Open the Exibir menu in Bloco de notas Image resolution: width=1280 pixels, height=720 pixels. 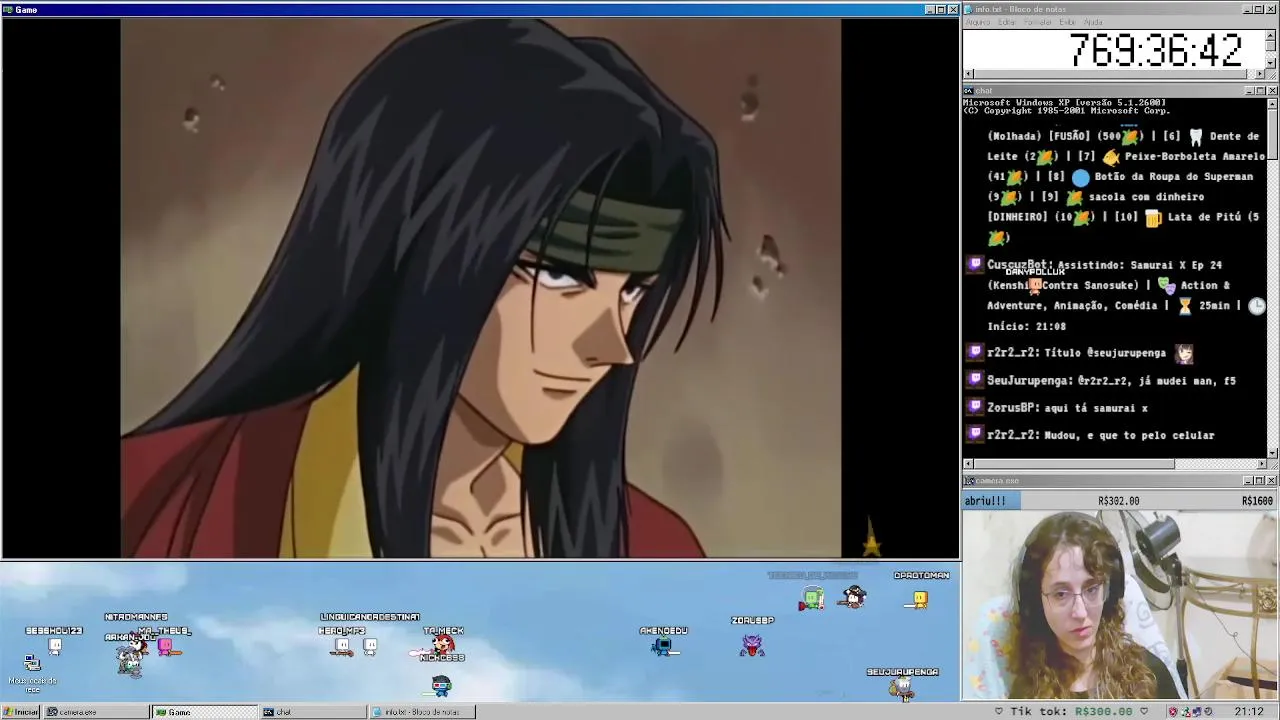1068,22
